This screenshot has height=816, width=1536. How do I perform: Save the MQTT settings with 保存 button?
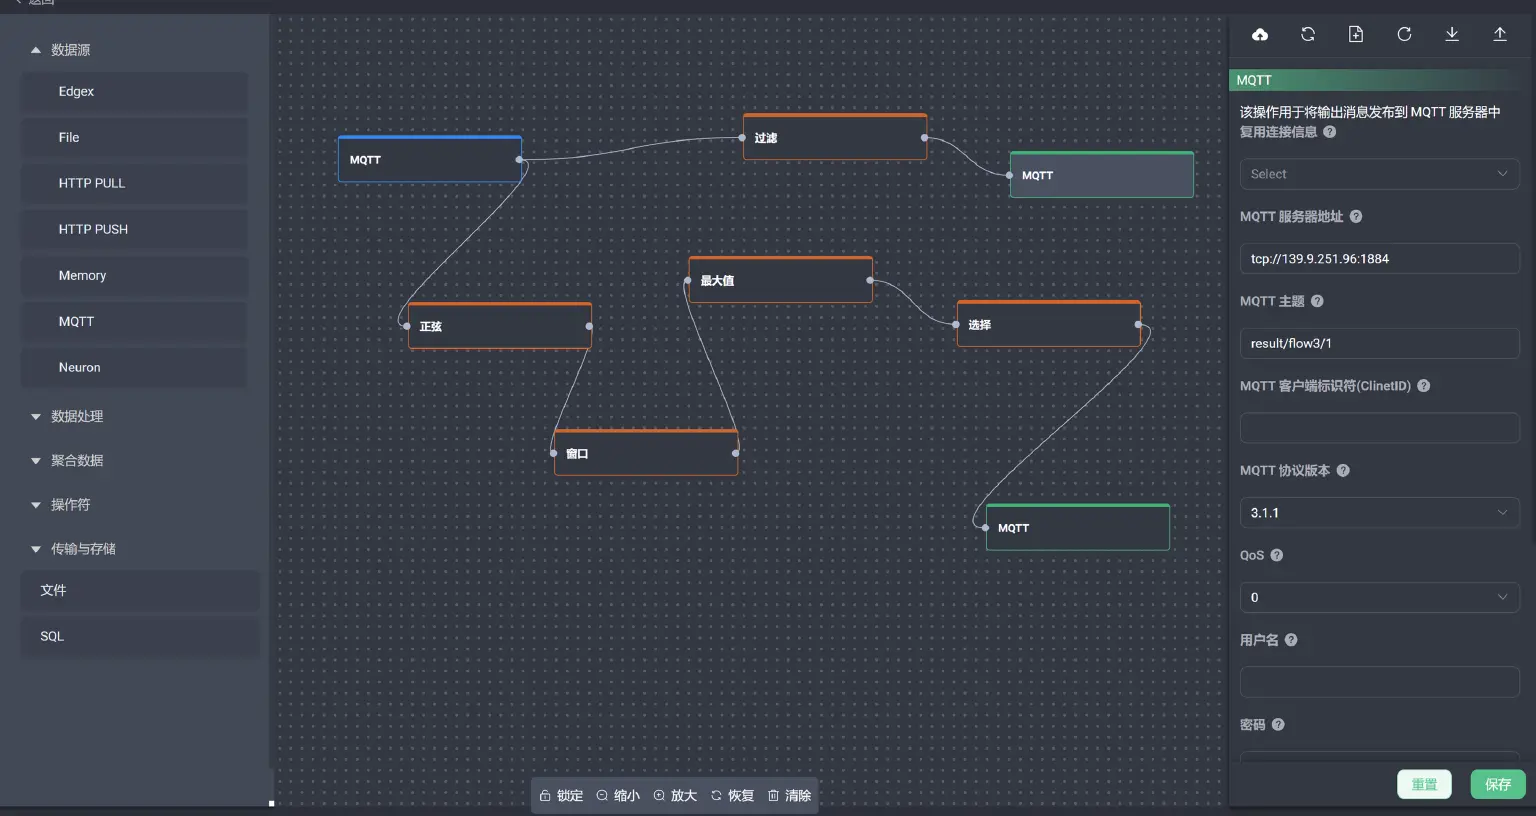click(x=1497, y=784)
